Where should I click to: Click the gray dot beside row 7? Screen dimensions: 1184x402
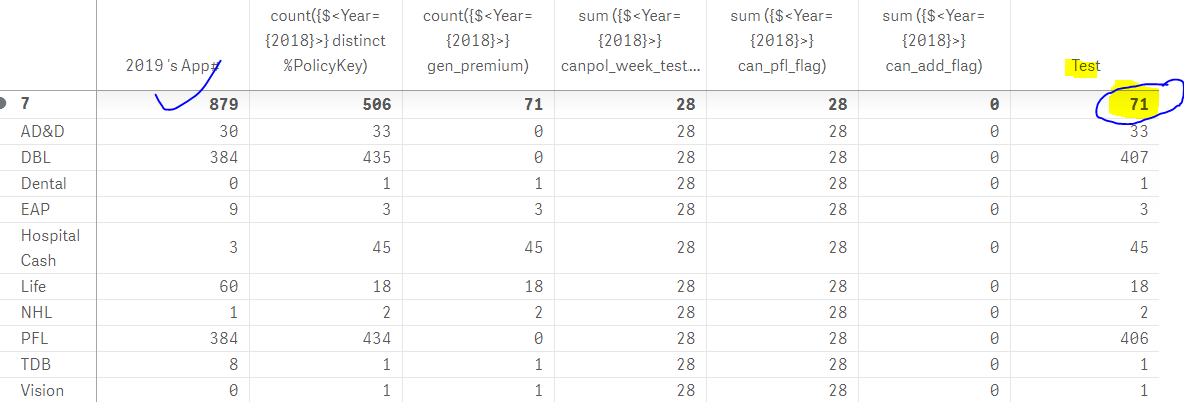click(x=5, y=104)
